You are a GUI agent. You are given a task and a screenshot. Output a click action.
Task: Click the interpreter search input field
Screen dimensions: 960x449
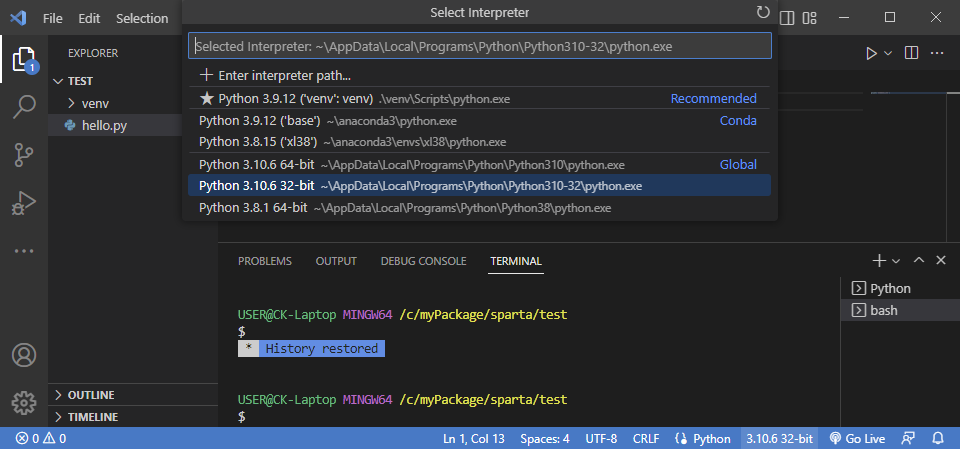coord(479,46)
